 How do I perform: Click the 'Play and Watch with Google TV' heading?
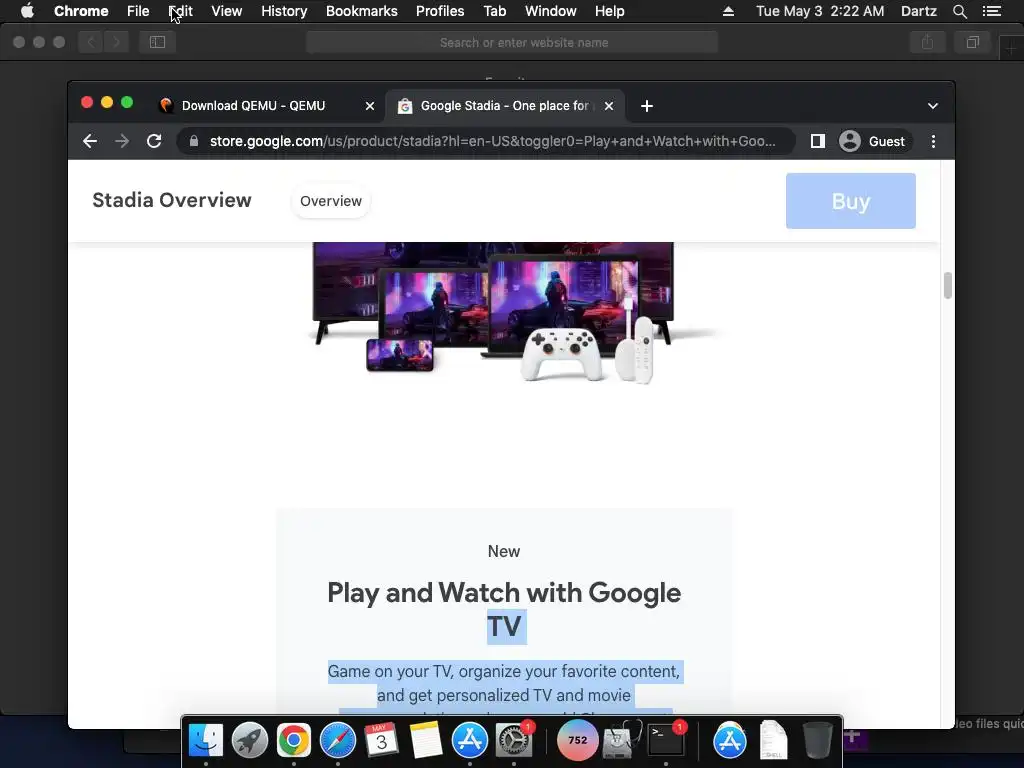[x=504, y=609]
